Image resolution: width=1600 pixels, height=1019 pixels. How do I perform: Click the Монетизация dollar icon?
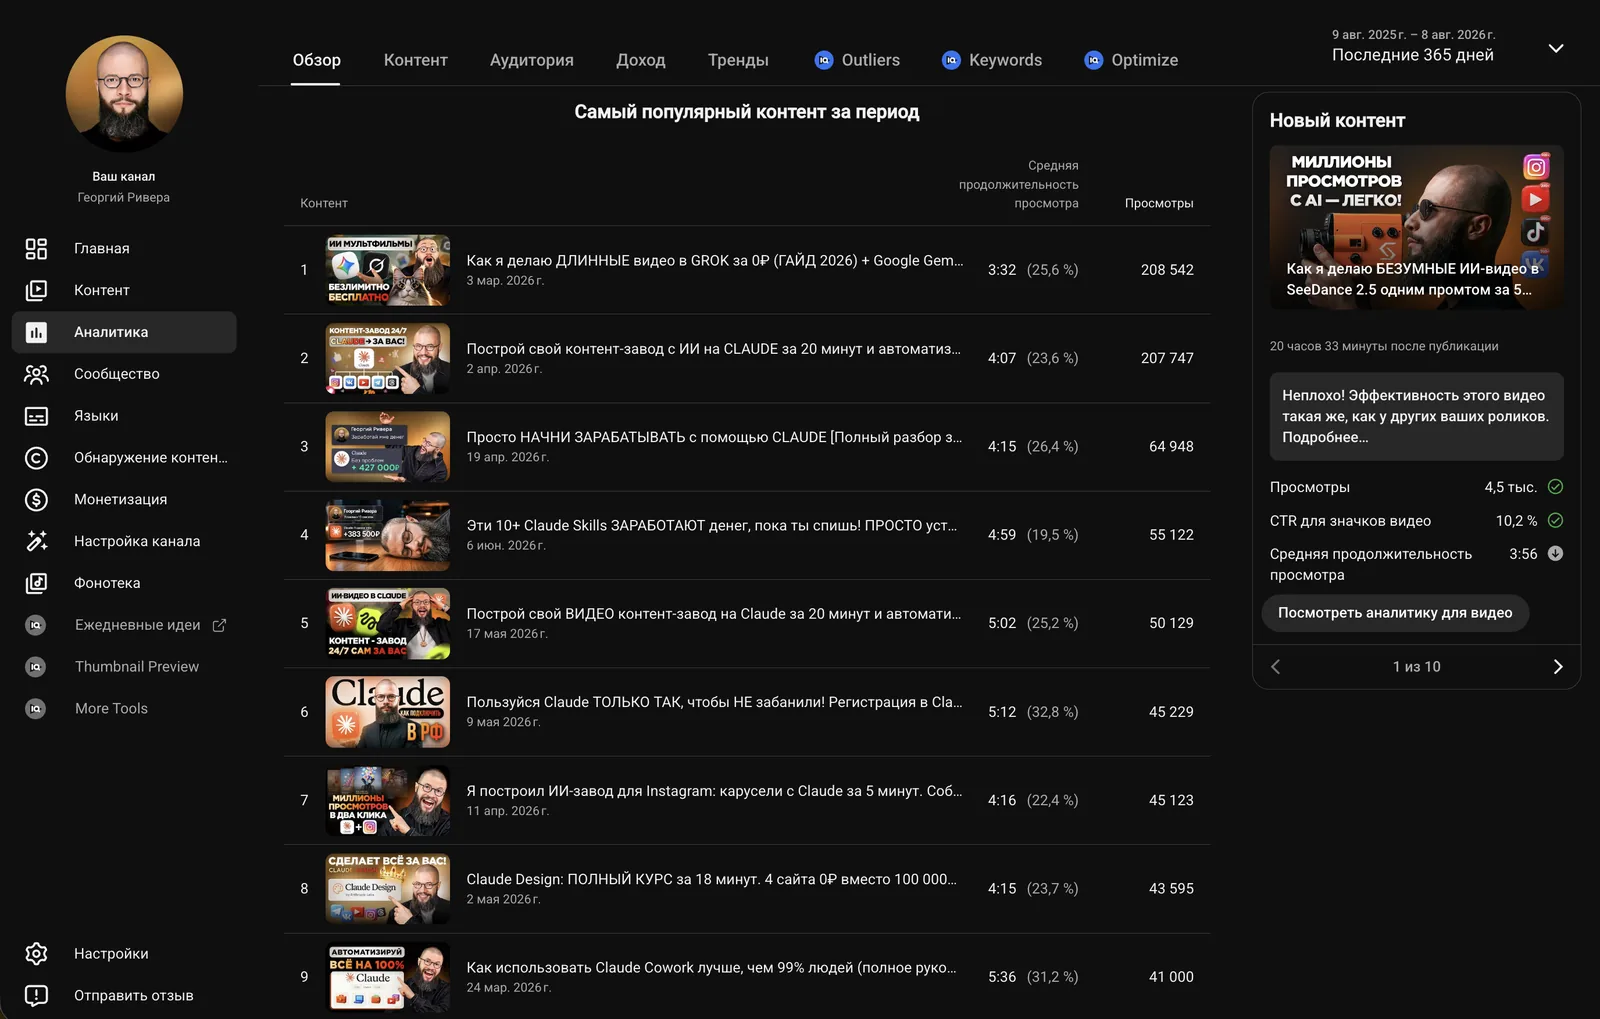pyautogui.click(x=36, y=499)
